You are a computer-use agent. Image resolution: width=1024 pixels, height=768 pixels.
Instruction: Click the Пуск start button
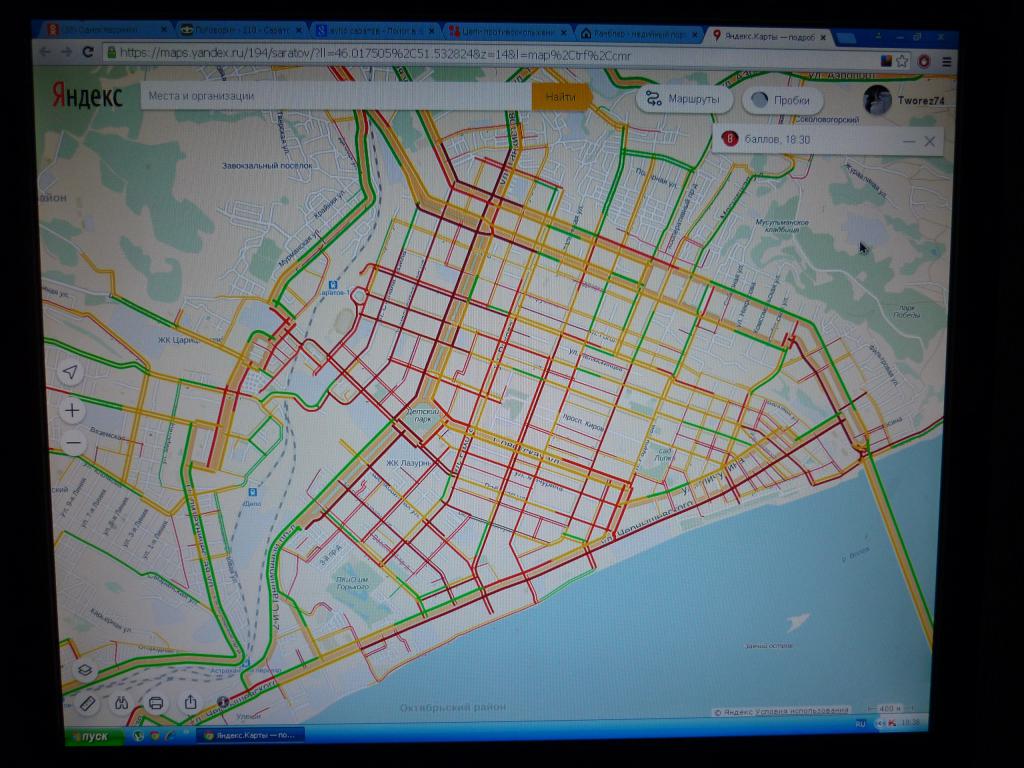(x=94, y=736)
